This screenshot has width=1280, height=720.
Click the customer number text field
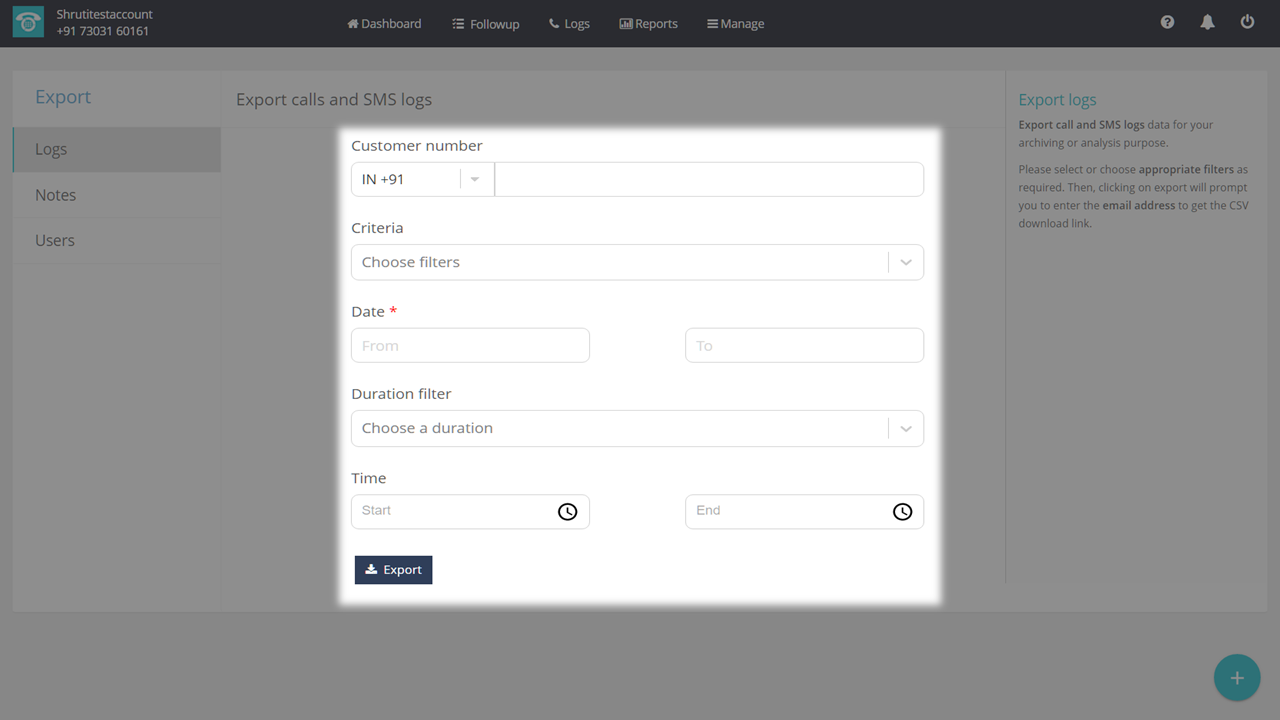click(x=708, y=180)
